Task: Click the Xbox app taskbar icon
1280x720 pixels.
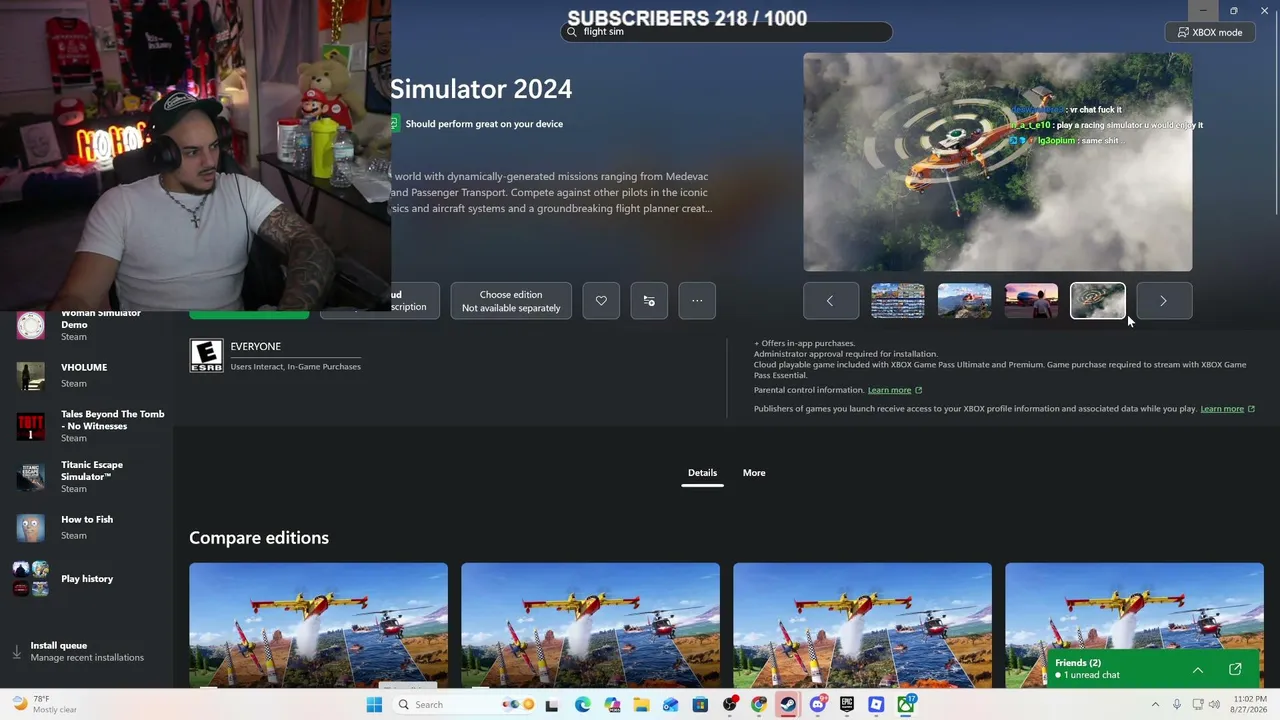Action: pyautogui.click(x=906, y=705)
